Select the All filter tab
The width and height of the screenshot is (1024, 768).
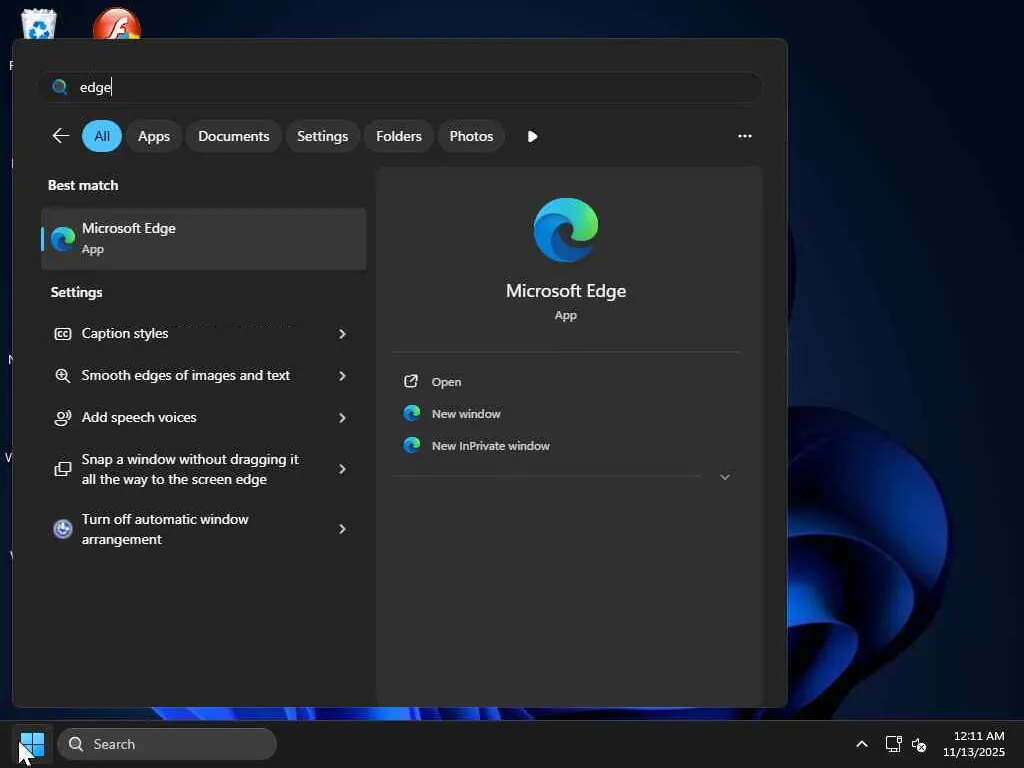(x=102, y=136)
